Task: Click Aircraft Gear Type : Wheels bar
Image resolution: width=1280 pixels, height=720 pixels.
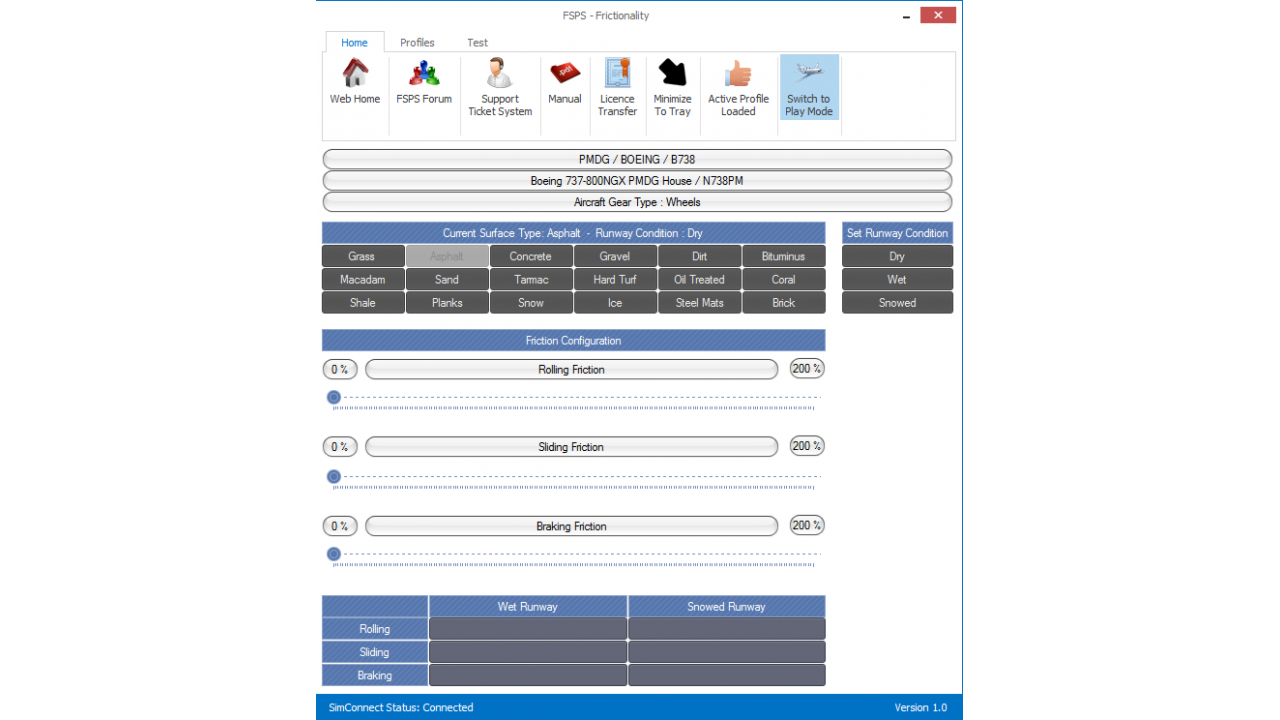Action: (637, 202)
